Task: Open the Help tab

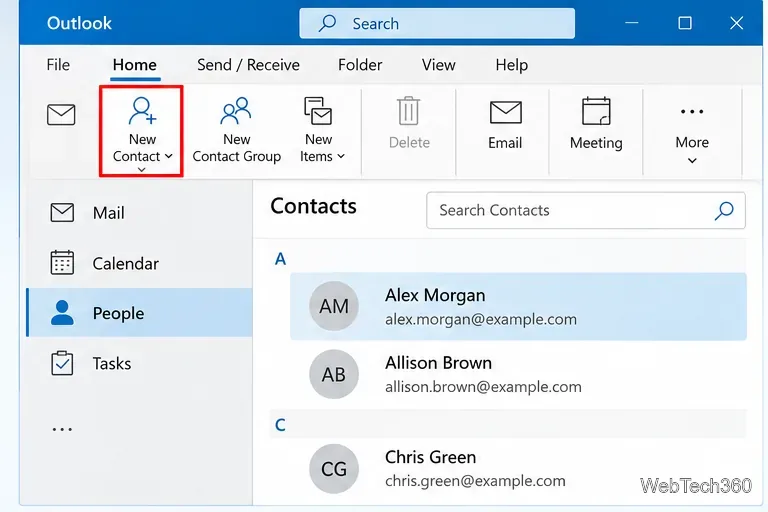Action: click(511, 65)
